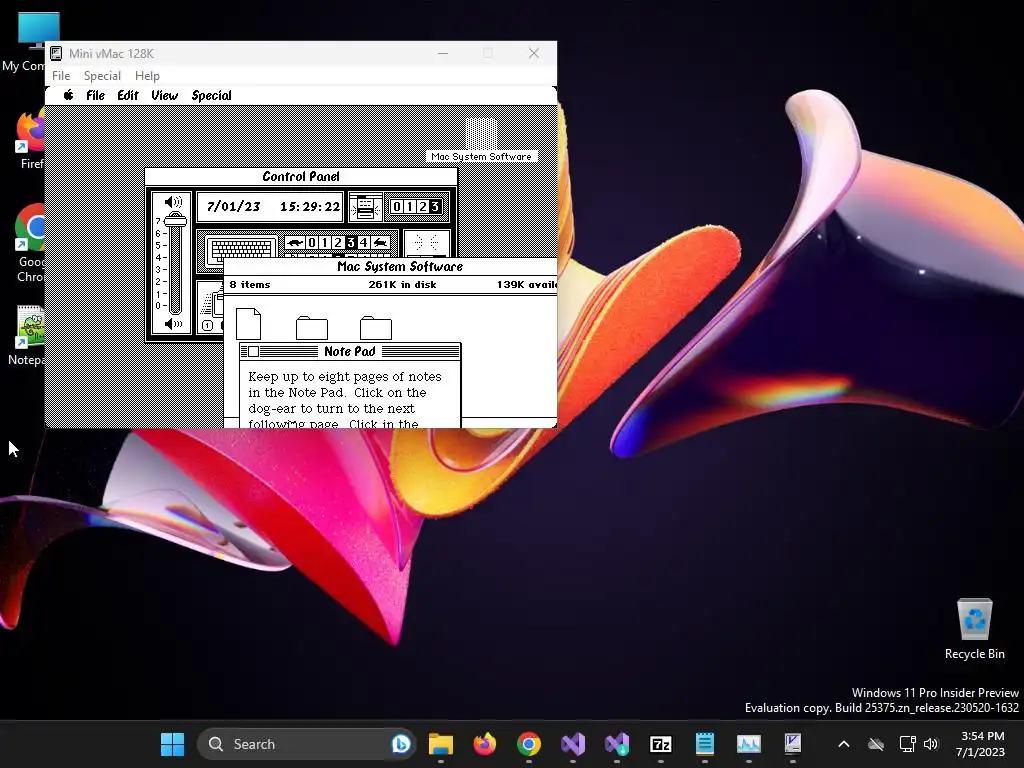Click the Bing icon in the search box

click(401, 744)
